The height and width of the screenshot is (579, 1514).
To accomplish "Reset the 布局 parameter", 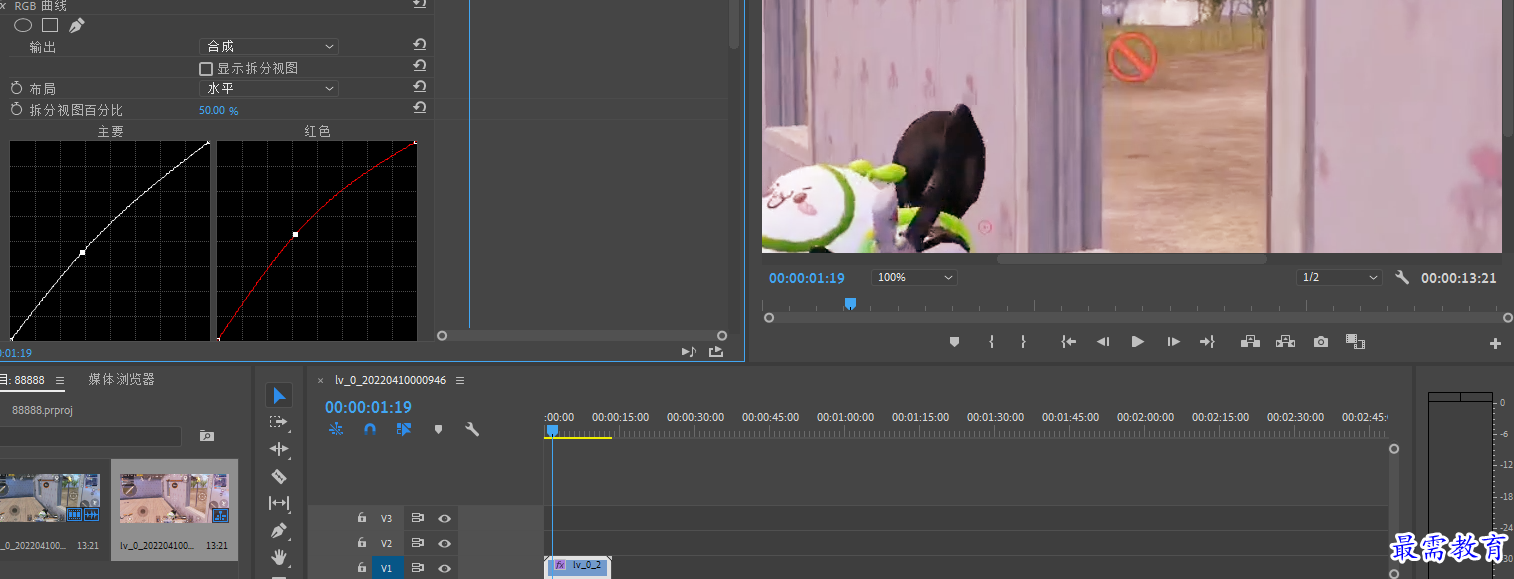I will coord(420,87).
